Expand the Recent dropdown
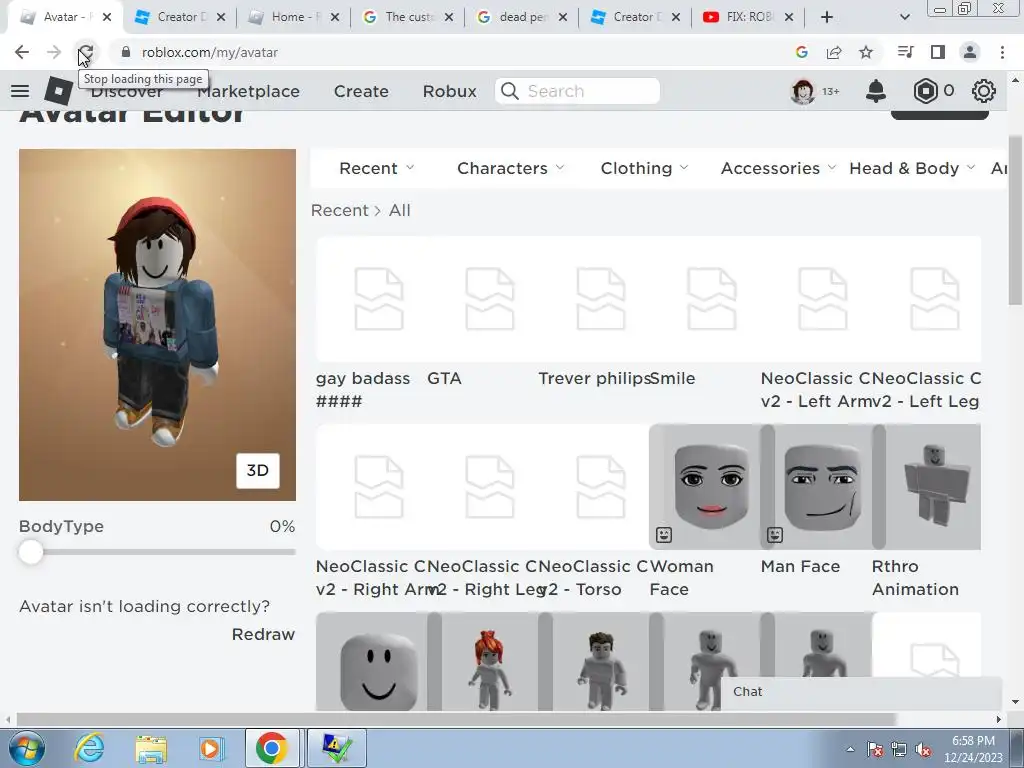This screenshot has width=1024, height=768. tap(376, 168)
